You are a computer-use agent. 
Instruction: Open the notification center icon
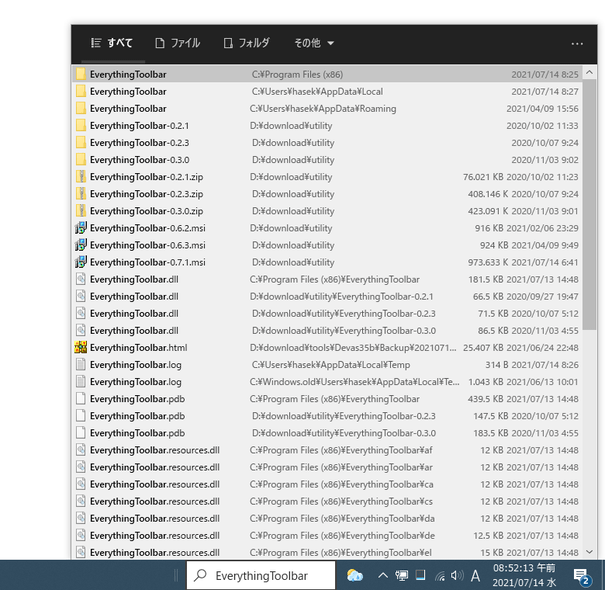point(581,576)
